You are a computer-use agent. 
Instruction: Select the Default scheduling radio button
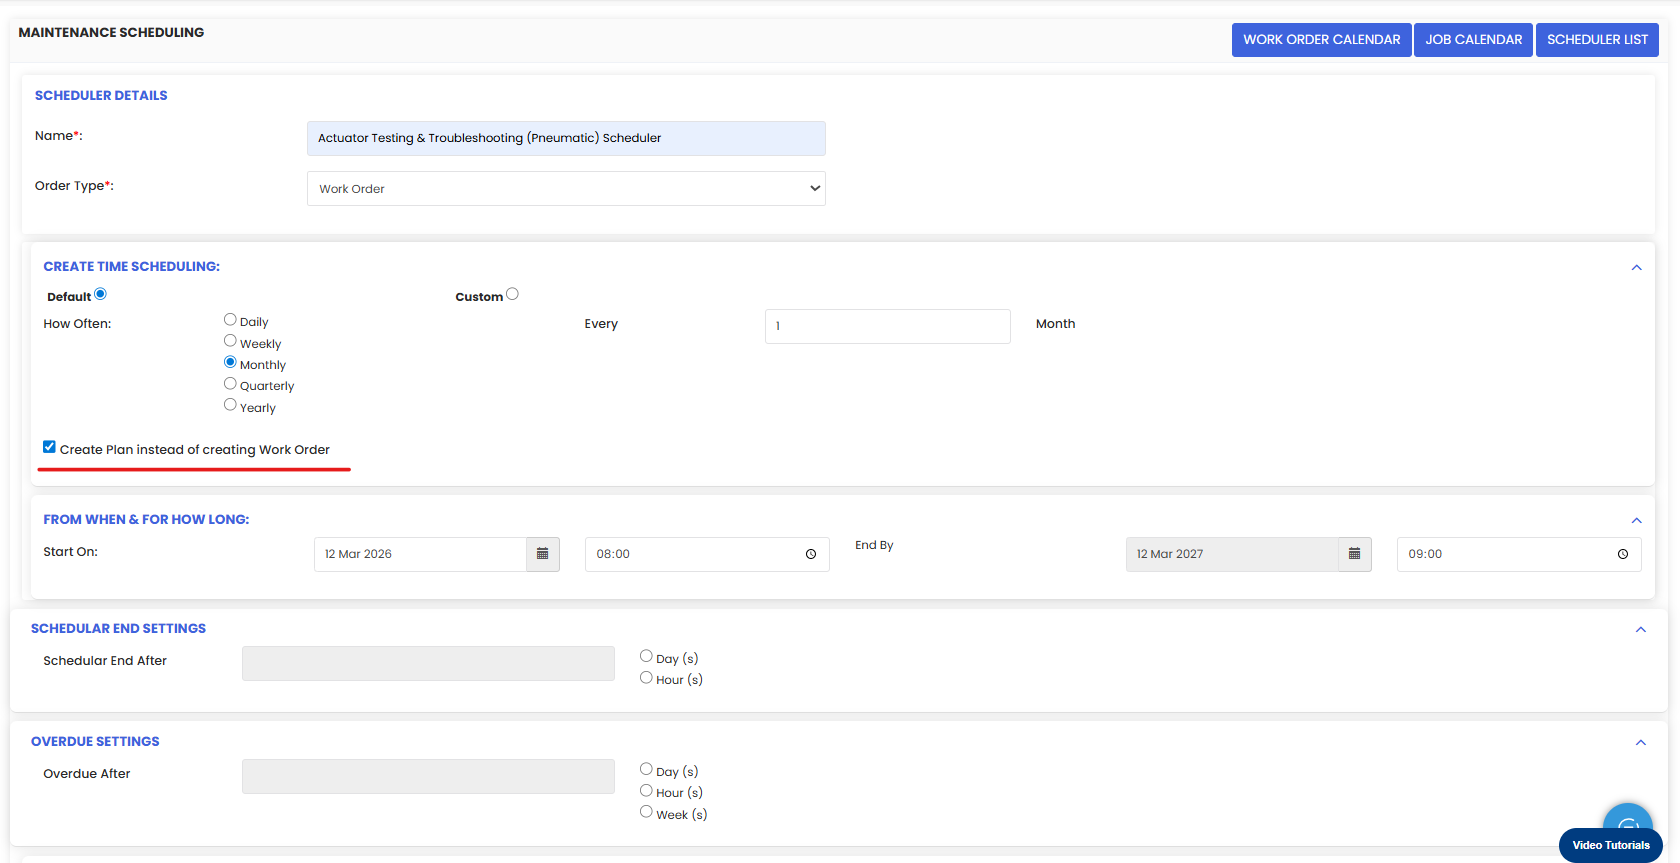[x=100, y=294]
